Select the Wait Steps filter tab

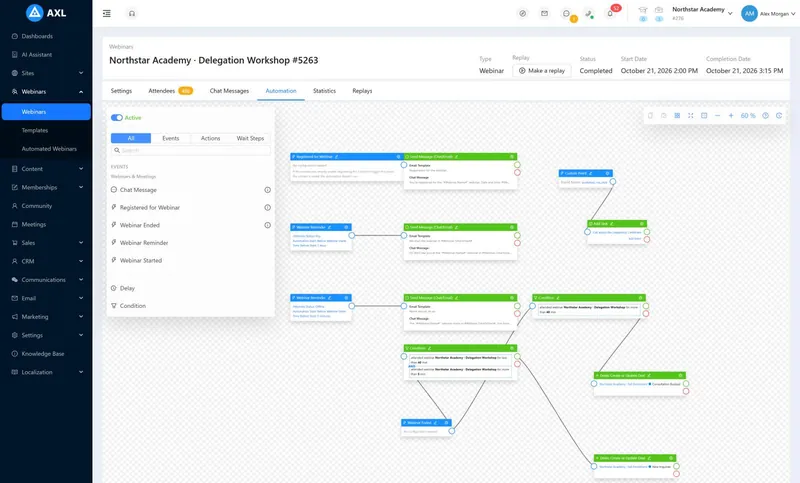250,138
